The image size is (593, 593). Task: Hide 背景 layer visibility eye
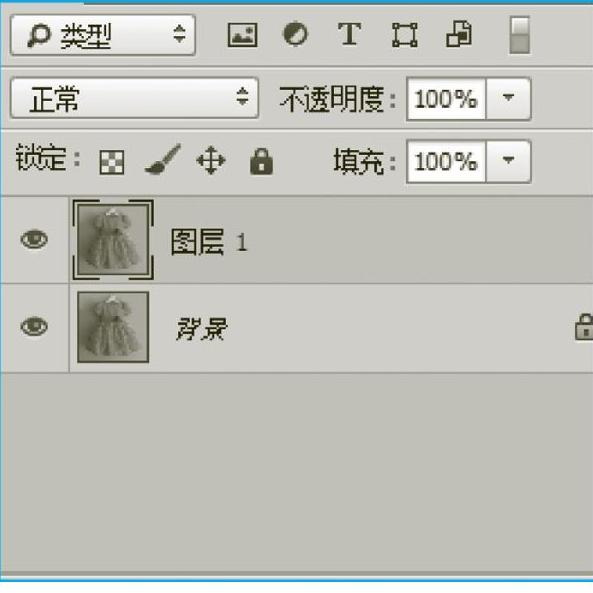34,326
